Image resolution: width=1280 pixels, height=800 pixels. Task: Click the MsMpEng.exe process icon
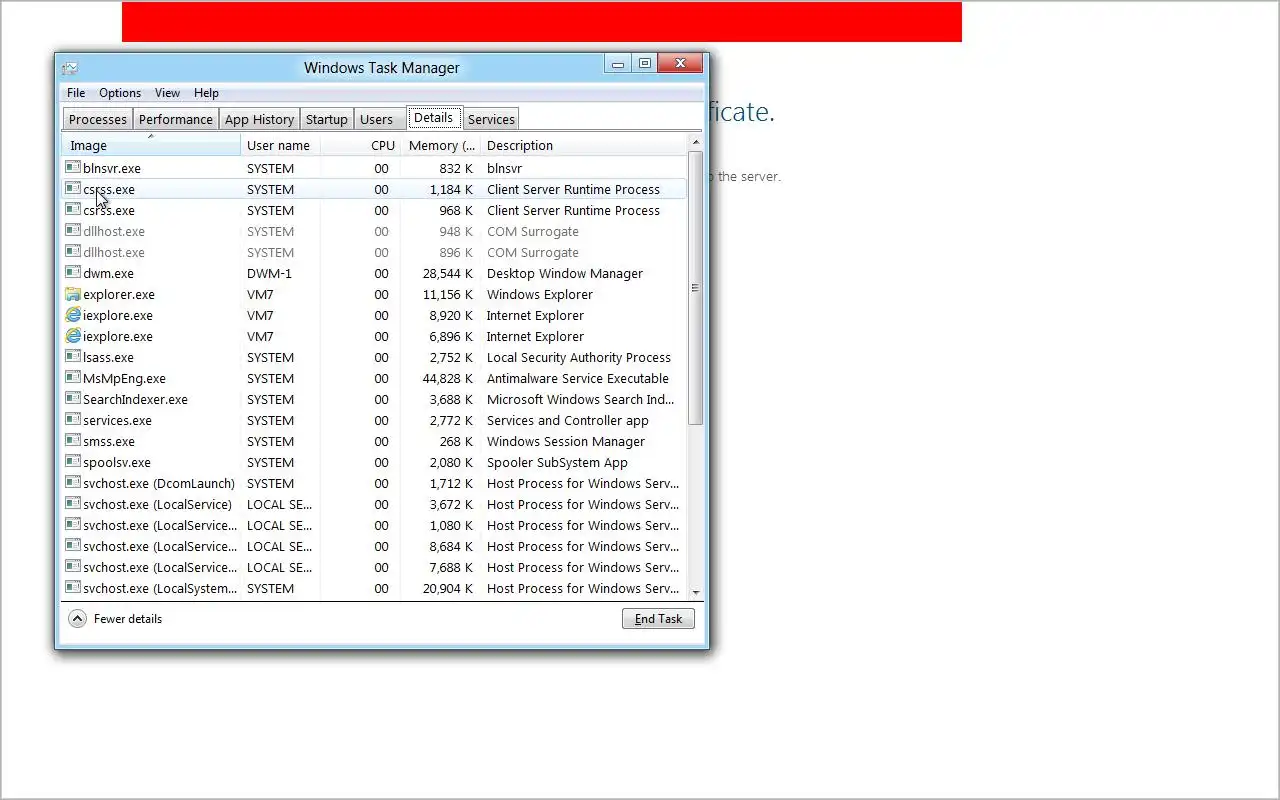(73, 378)
